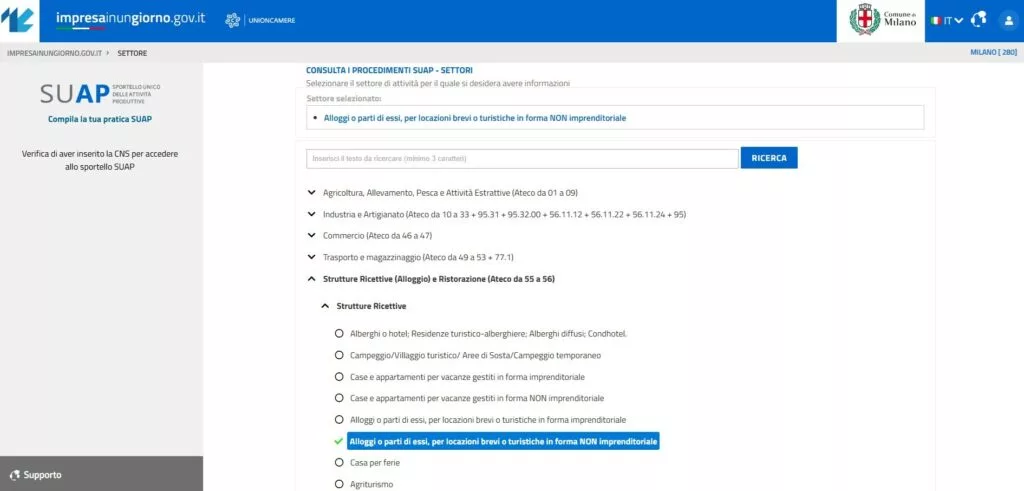The height and width of the screenshot is (491, 1024).
Task: Click the Supporto speech bubble icon
Action: pos(14,474)
